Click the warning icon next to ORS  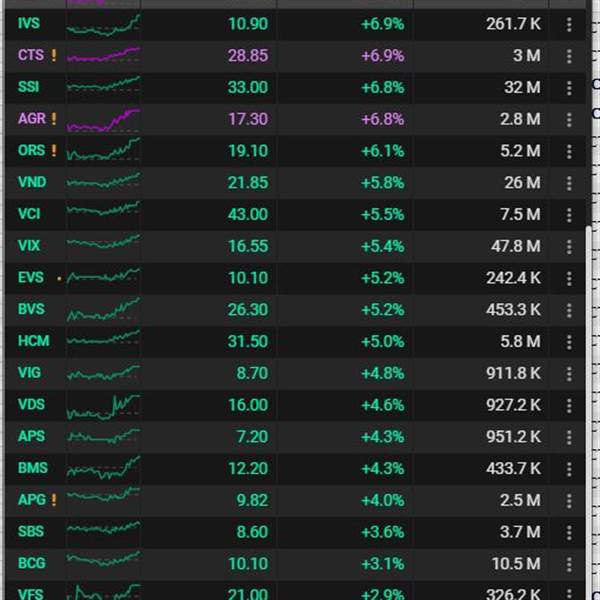(x=54, y=150)
